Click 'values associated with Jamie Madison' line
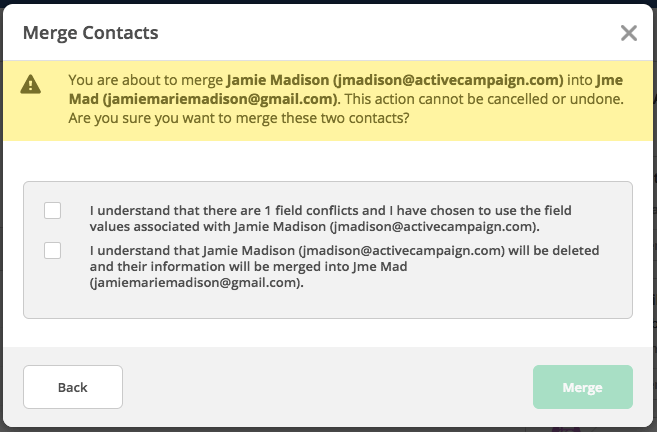657x432 pixels. point(314,227)
